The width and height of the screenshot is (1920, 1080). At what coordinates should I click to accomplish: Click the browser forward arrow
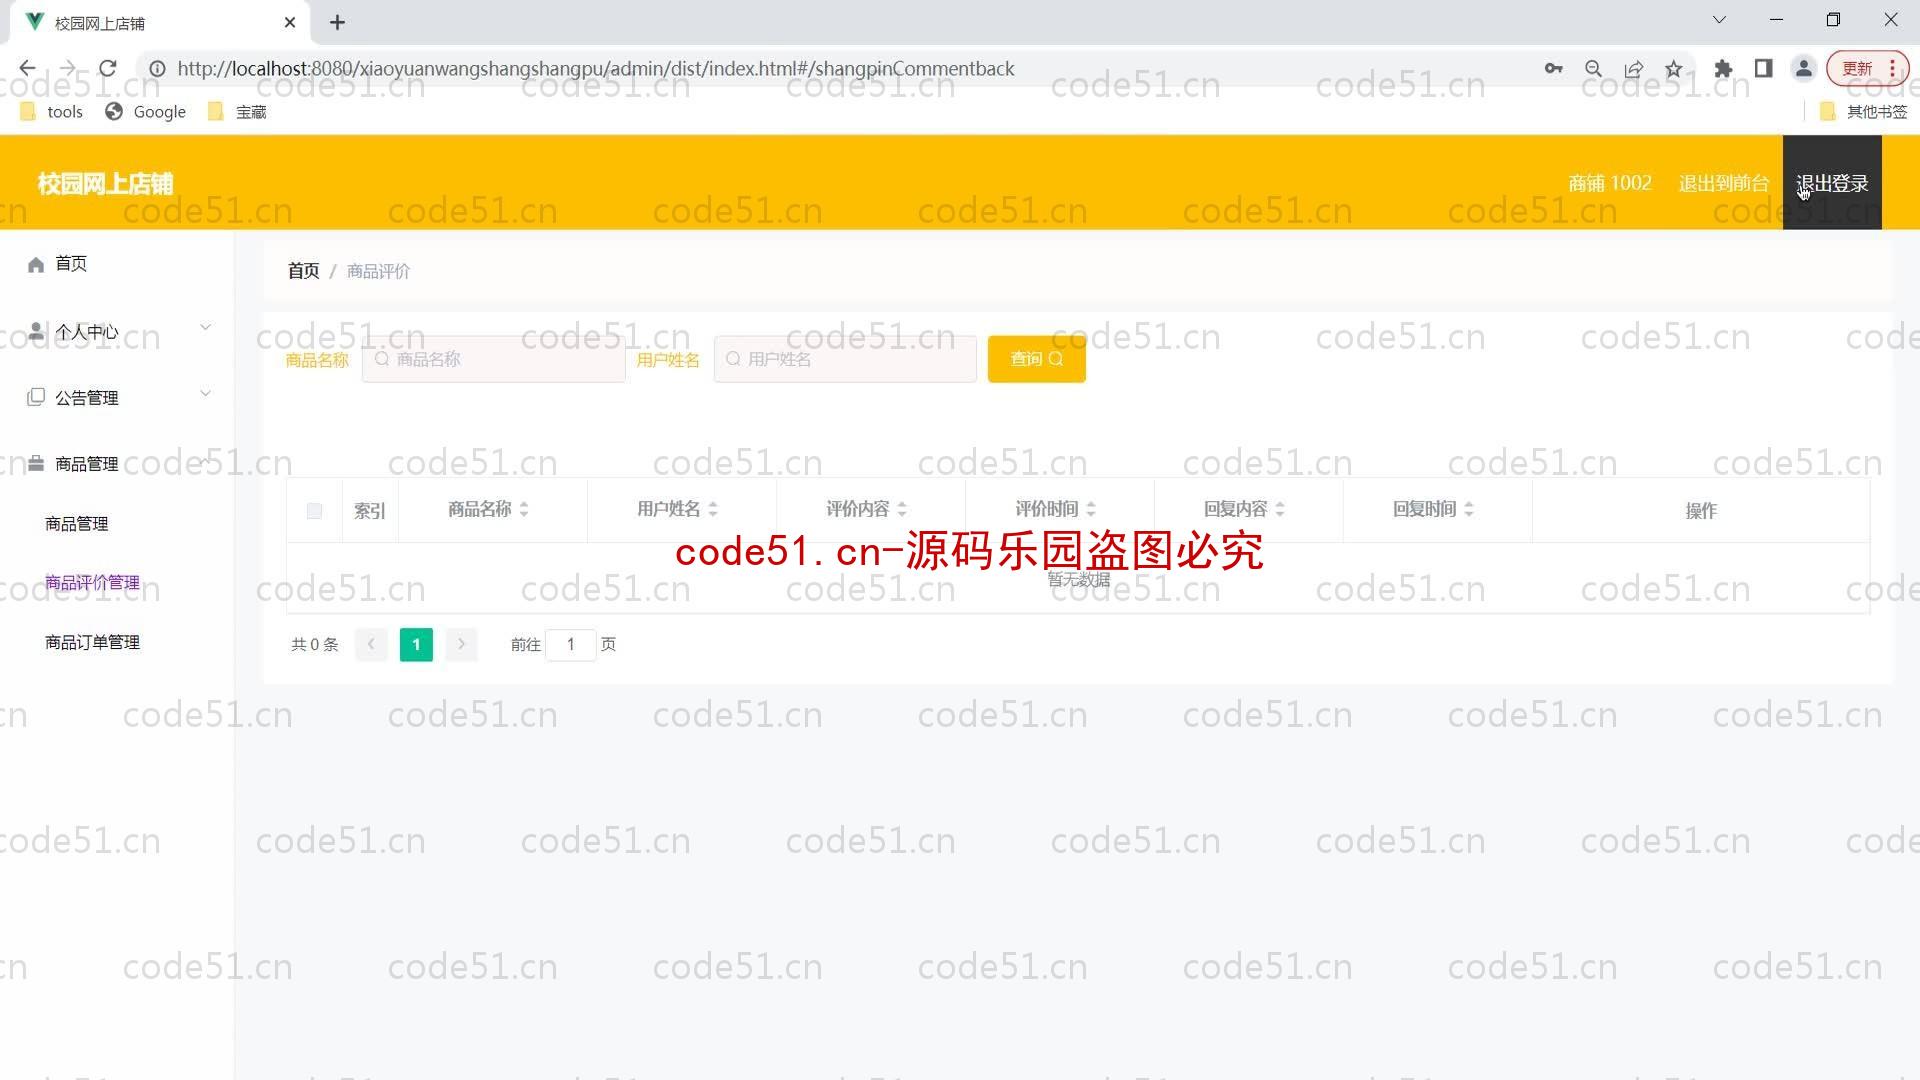[x=67, y=68]
